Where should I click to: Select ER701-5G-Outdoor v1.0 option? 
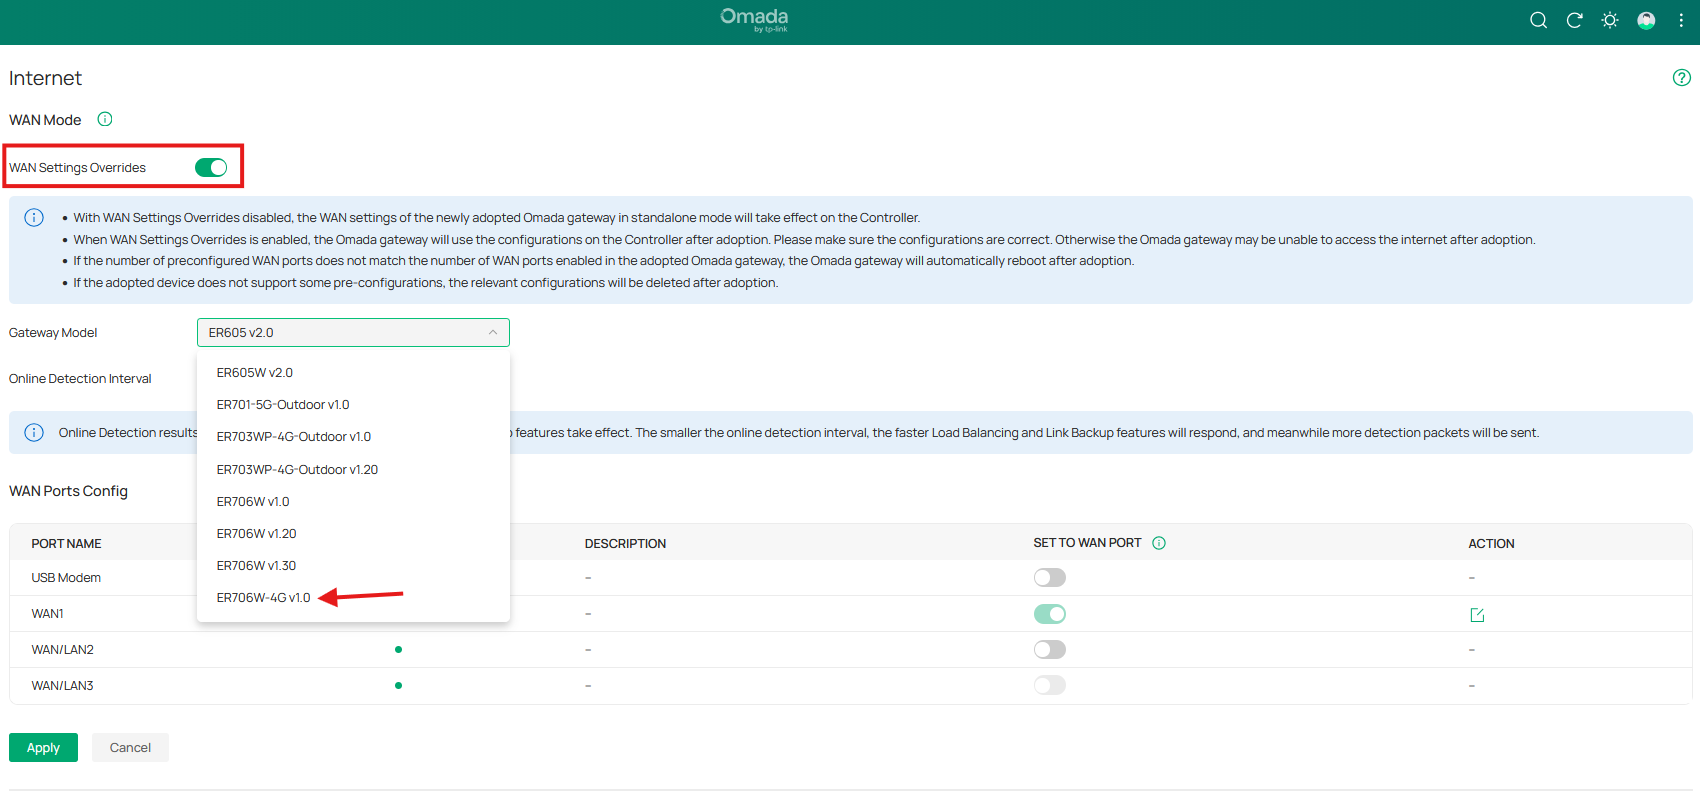(354, 405)
